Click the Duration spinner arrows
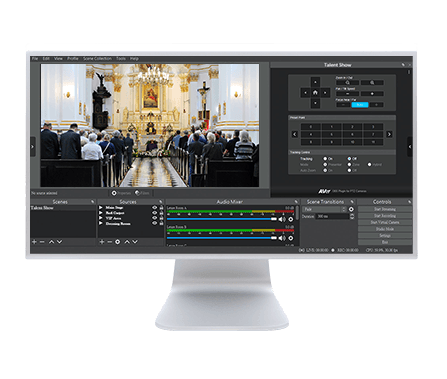 [352, 216]
